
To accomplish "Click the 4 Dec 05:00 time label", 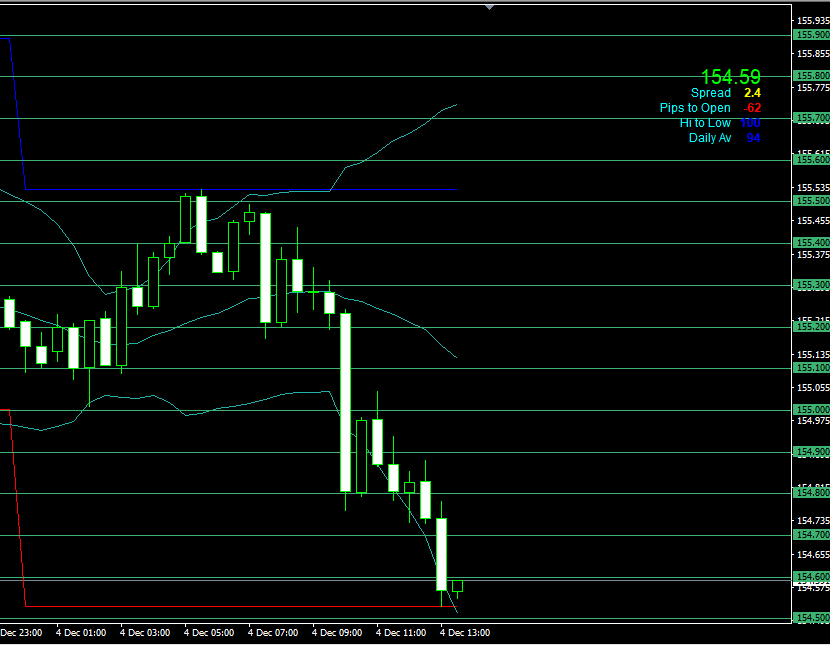I will pyautogui.click(x=209, y=633).
